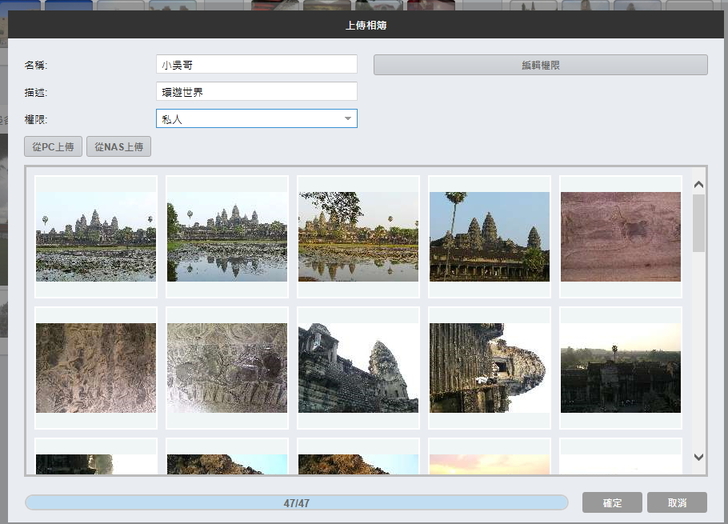Click the photo list scrollbar thumb
The height and width of the screenshot is (524, 728).
point(698,222)
